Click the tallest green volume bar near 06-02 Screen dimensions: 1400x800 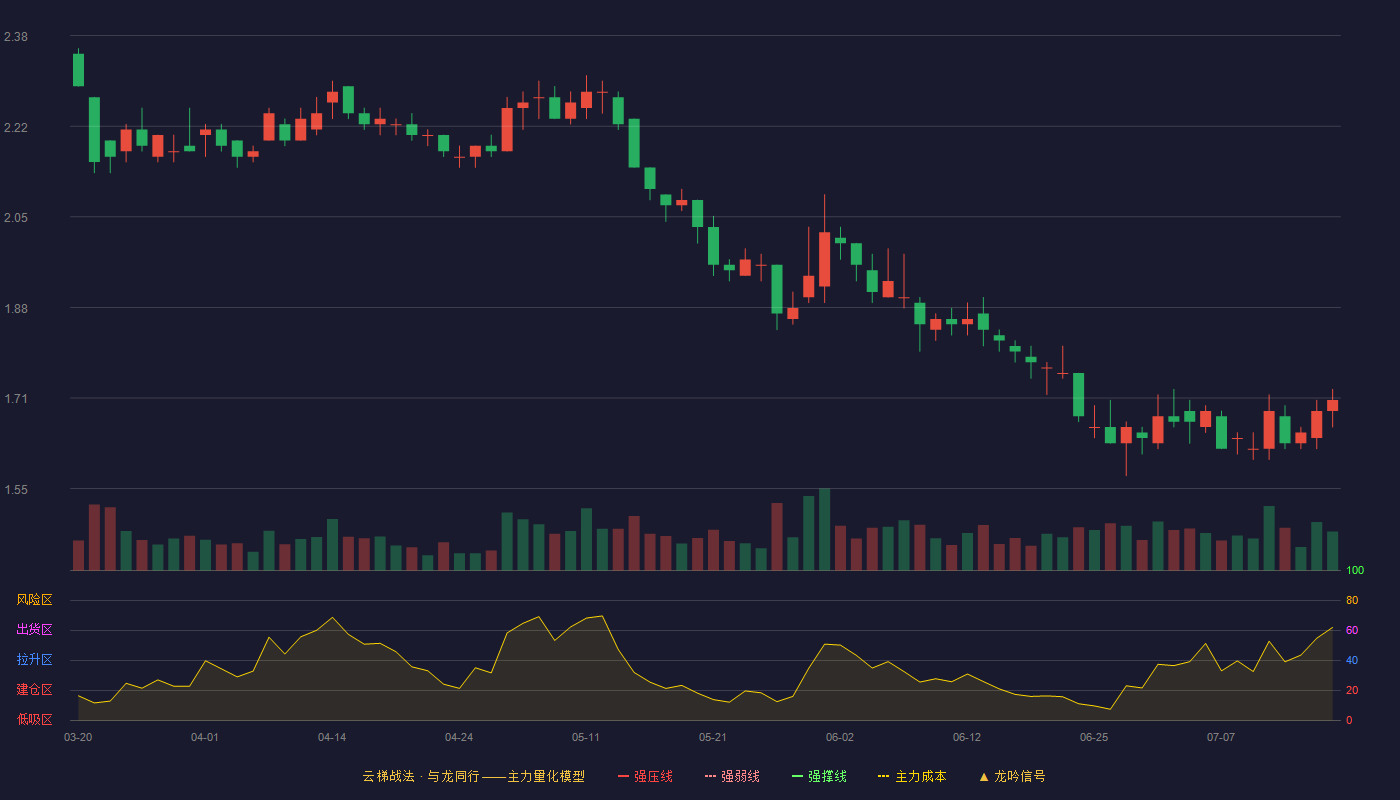[824, 530]
